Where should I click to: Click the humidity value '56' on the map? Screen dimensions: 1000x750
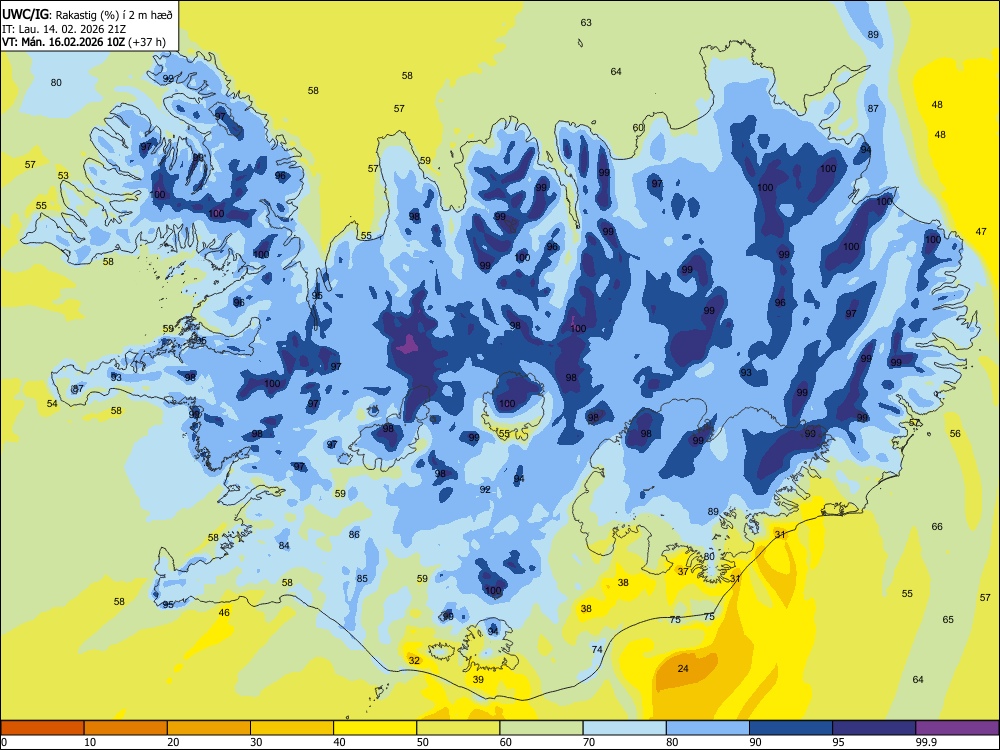tap(955, 433)
